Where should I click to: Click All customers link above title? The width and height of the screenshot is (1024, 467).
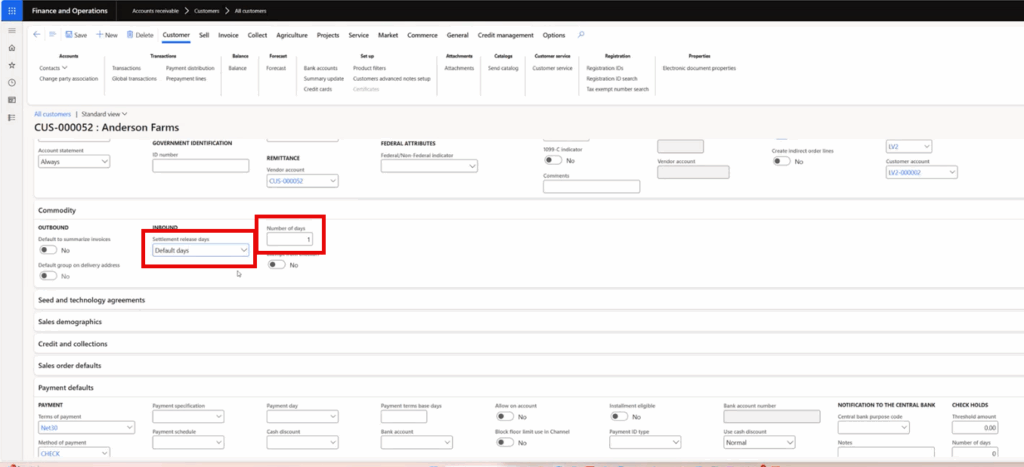[52, 114]
